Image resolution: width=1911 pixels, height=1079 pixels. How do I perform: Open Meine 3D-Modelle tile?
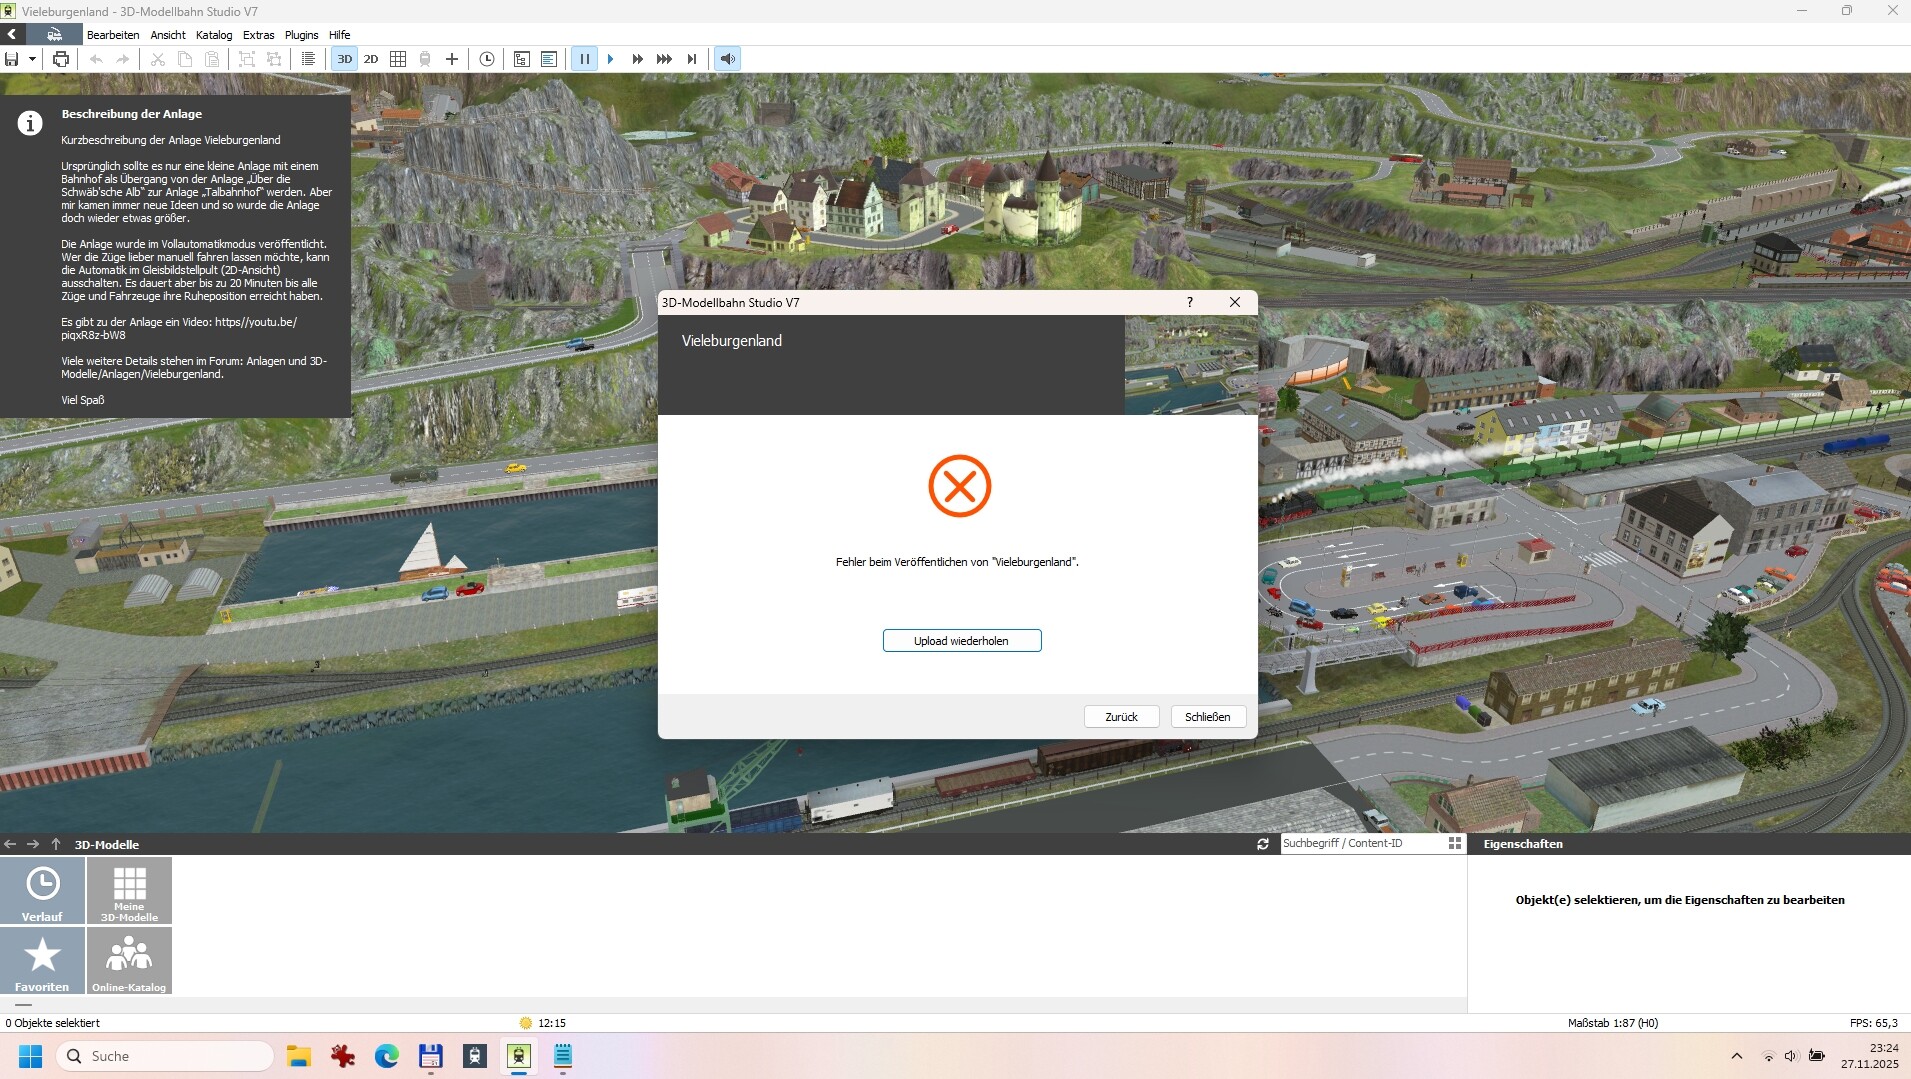tap(129, 890)
